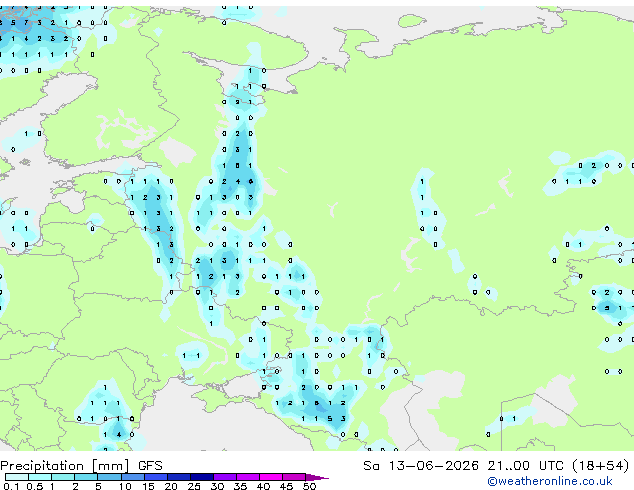This screenshot has height=490, width=634.
Task: Select the 25–30 mm legend color swatch
Action: [x=202, y=477]
